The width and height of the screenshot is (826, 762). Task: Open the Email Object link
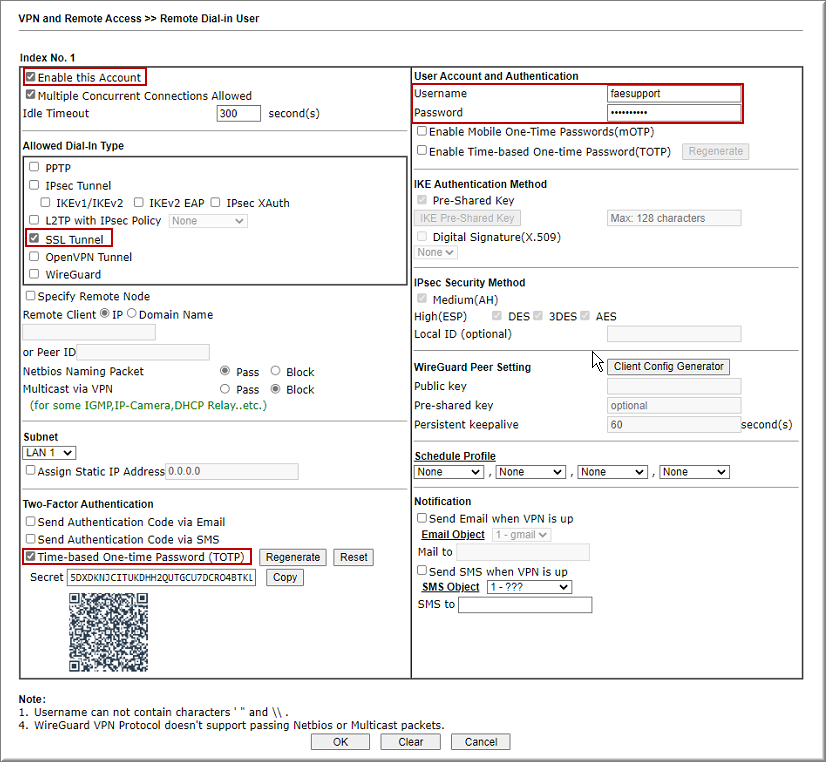453,535
